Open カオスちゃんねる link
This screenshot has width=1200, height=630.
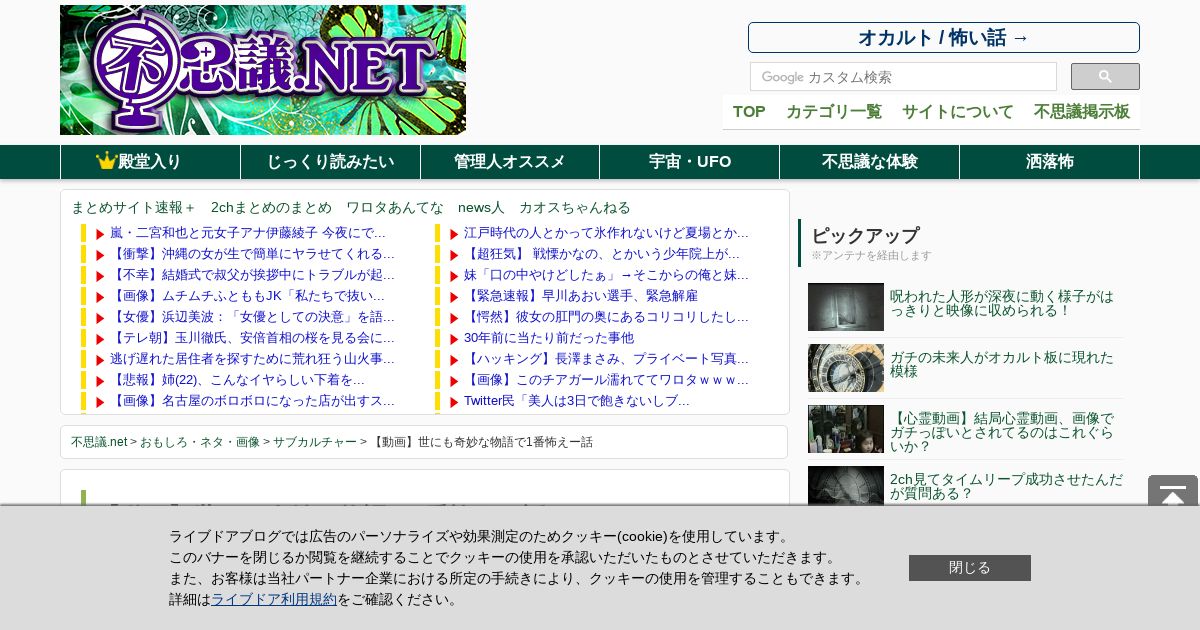click(x=575, y=207)
